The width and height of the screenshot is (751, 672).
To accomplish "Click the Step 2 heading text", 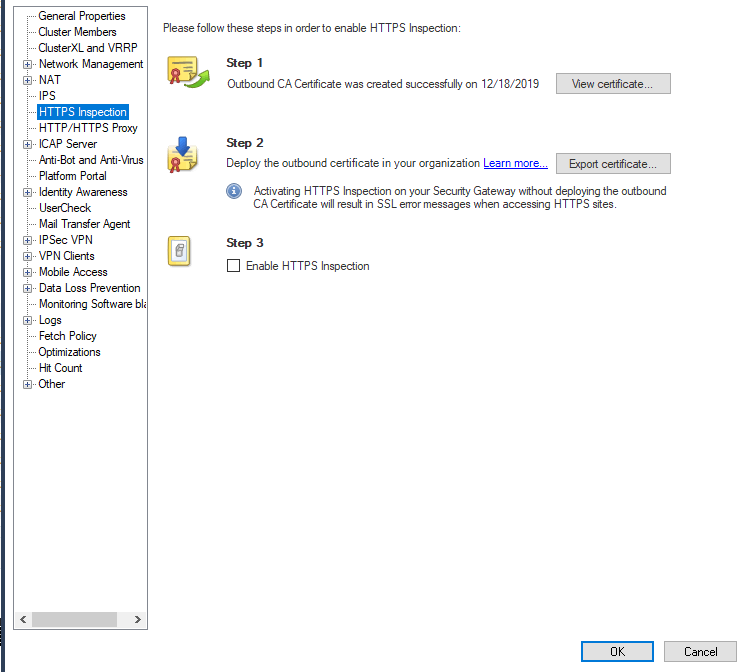I will pos(245,143).
